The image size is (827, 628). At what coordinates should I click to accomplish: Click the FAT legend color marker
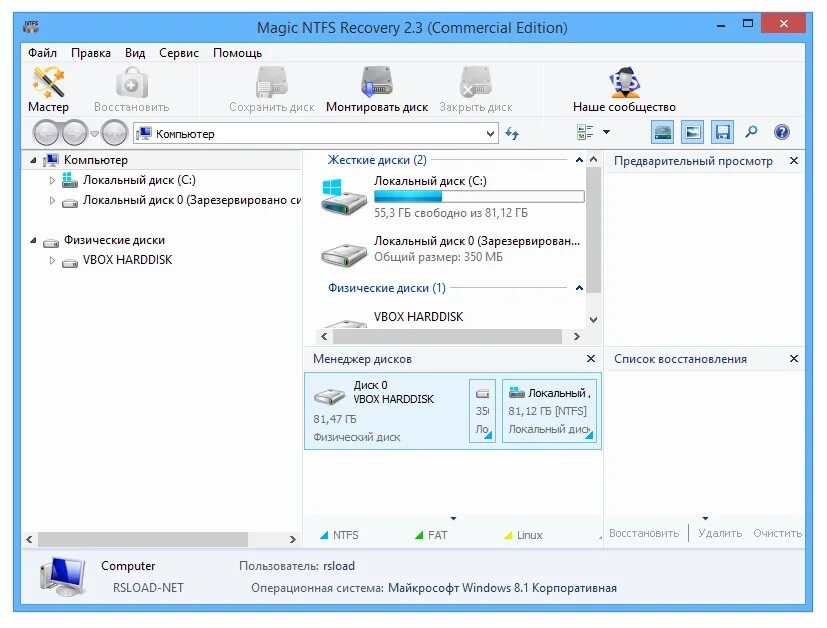(x=419, y=535)
